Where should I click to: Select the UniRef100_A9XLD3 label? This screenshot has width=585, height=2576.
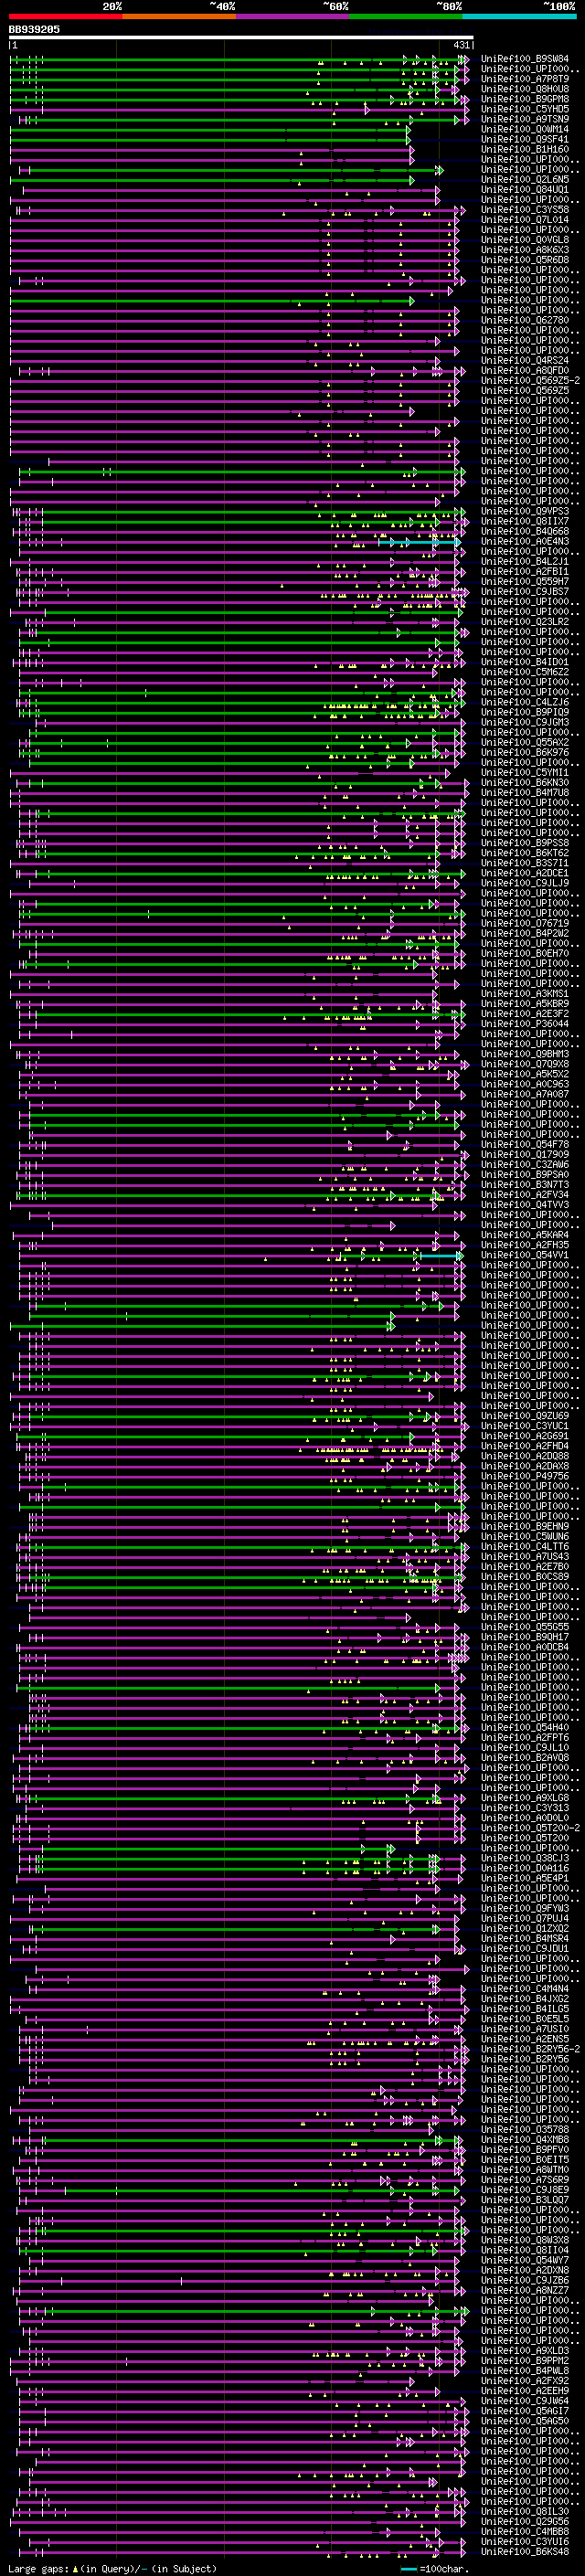point(525,2350)
